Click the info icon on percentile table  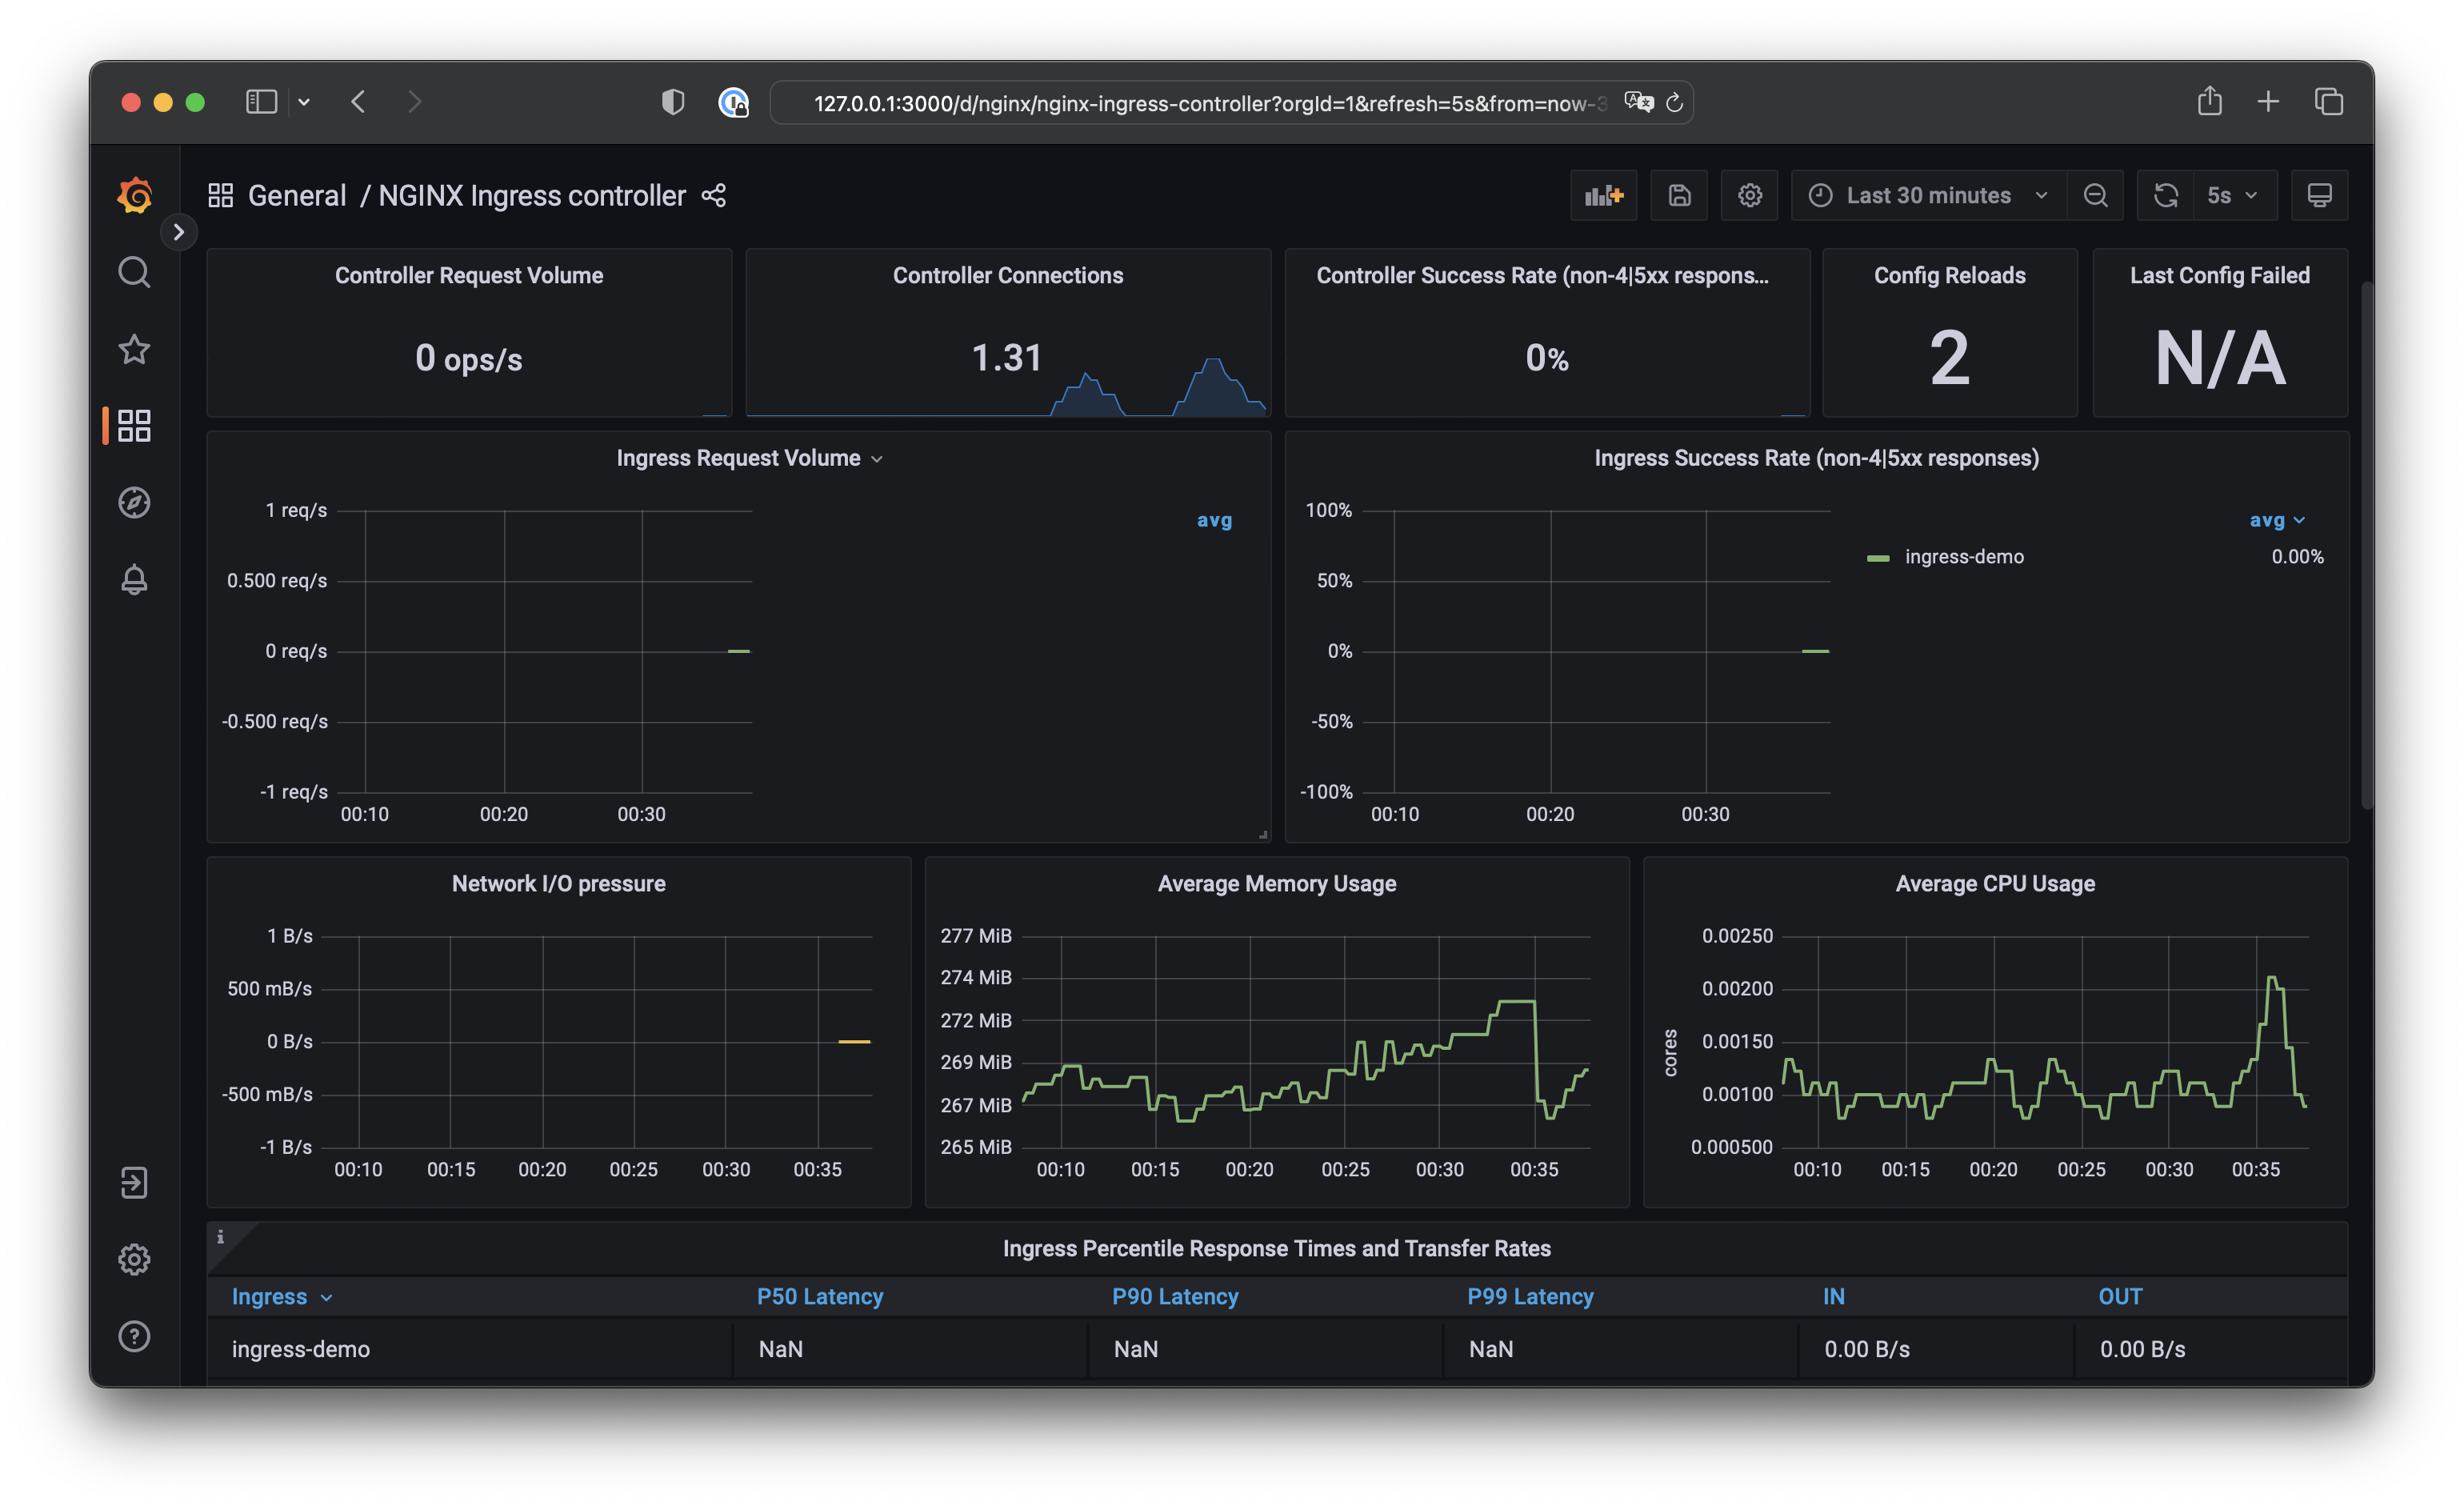point(220,1237)
